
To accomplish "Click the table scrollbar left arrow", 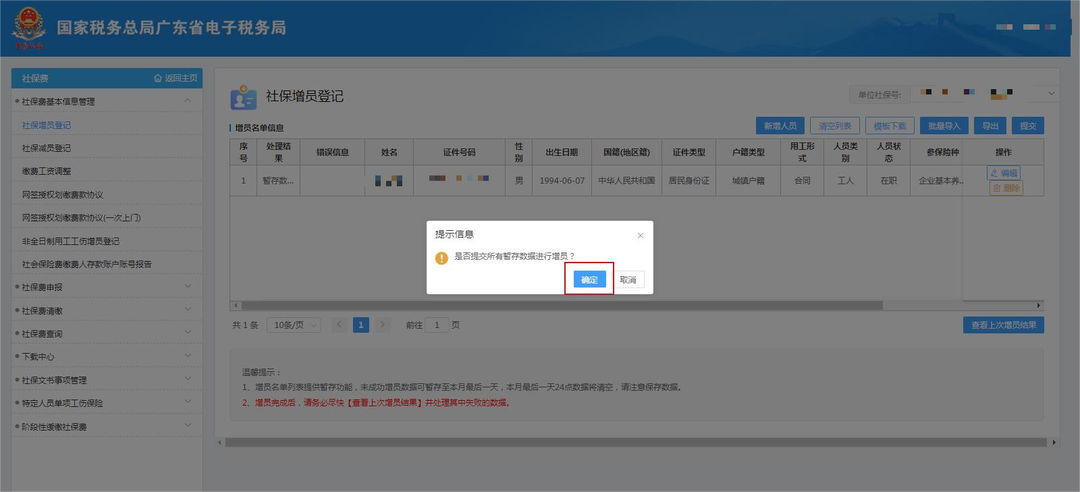I will tap(236, 305).
